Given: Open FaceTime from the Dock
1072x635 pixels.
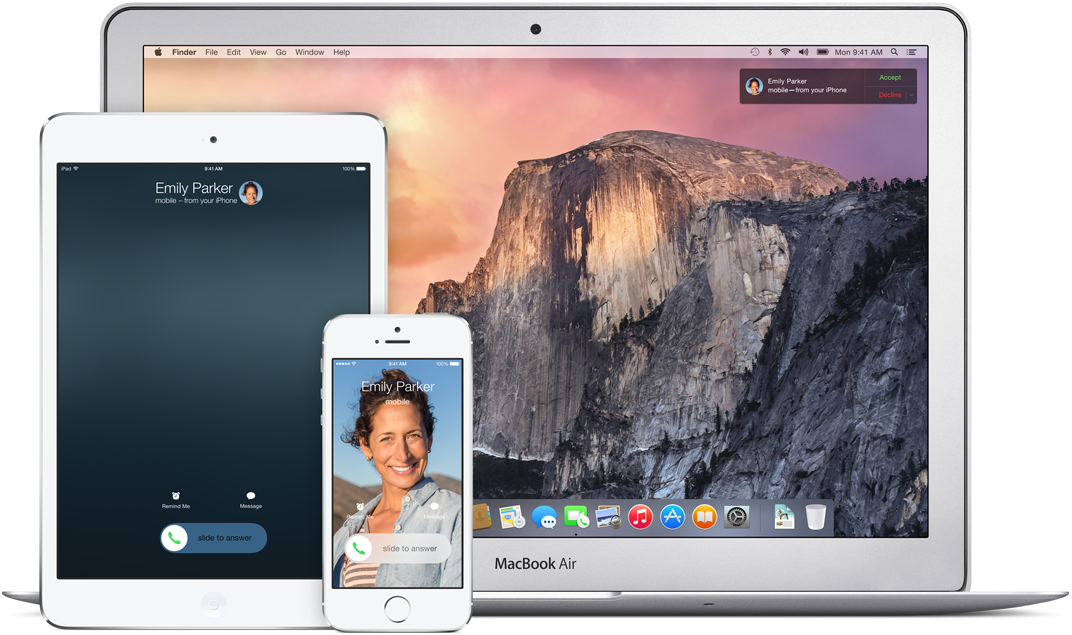Looking at the screenshot, I should [x=576, y=517].
